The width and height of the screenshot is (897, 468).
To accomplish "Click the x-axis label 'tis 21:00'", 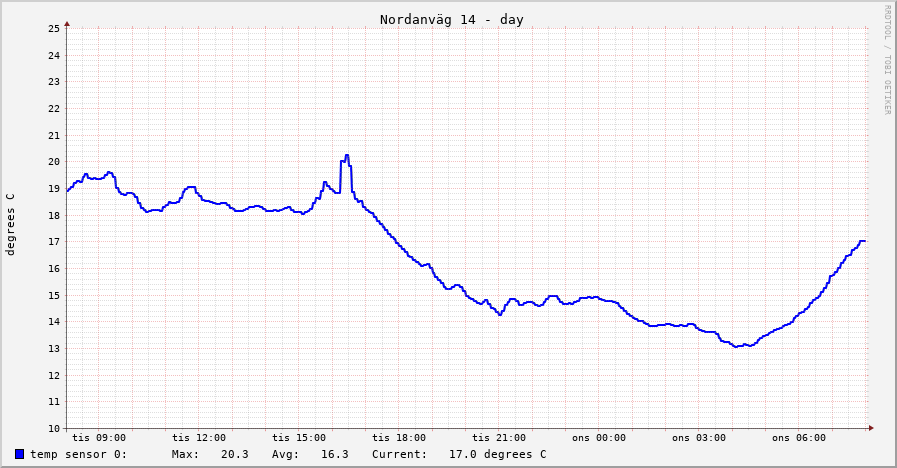I will click(x=499, y=438).
